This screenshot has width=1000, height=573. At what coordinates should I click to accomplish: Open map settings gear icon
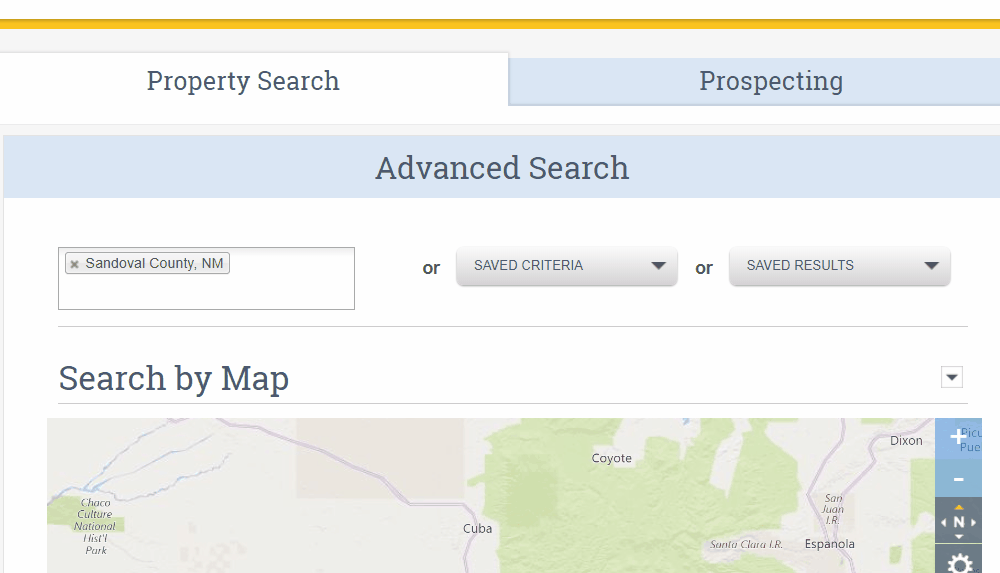click(959, 563)
